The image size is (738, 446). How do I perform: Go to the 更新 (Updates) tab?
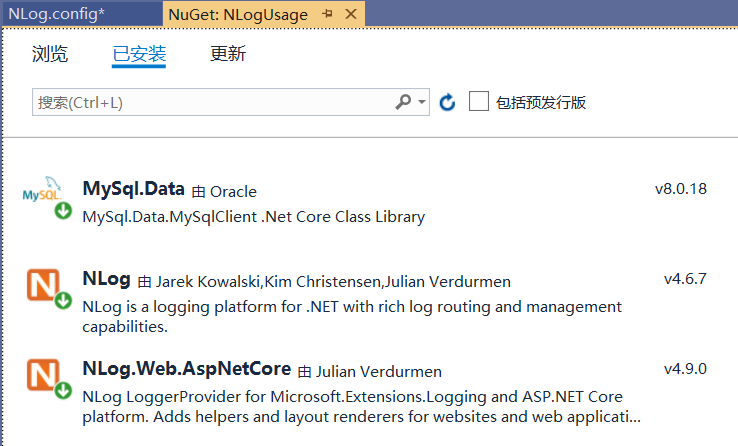pos(228,54)
